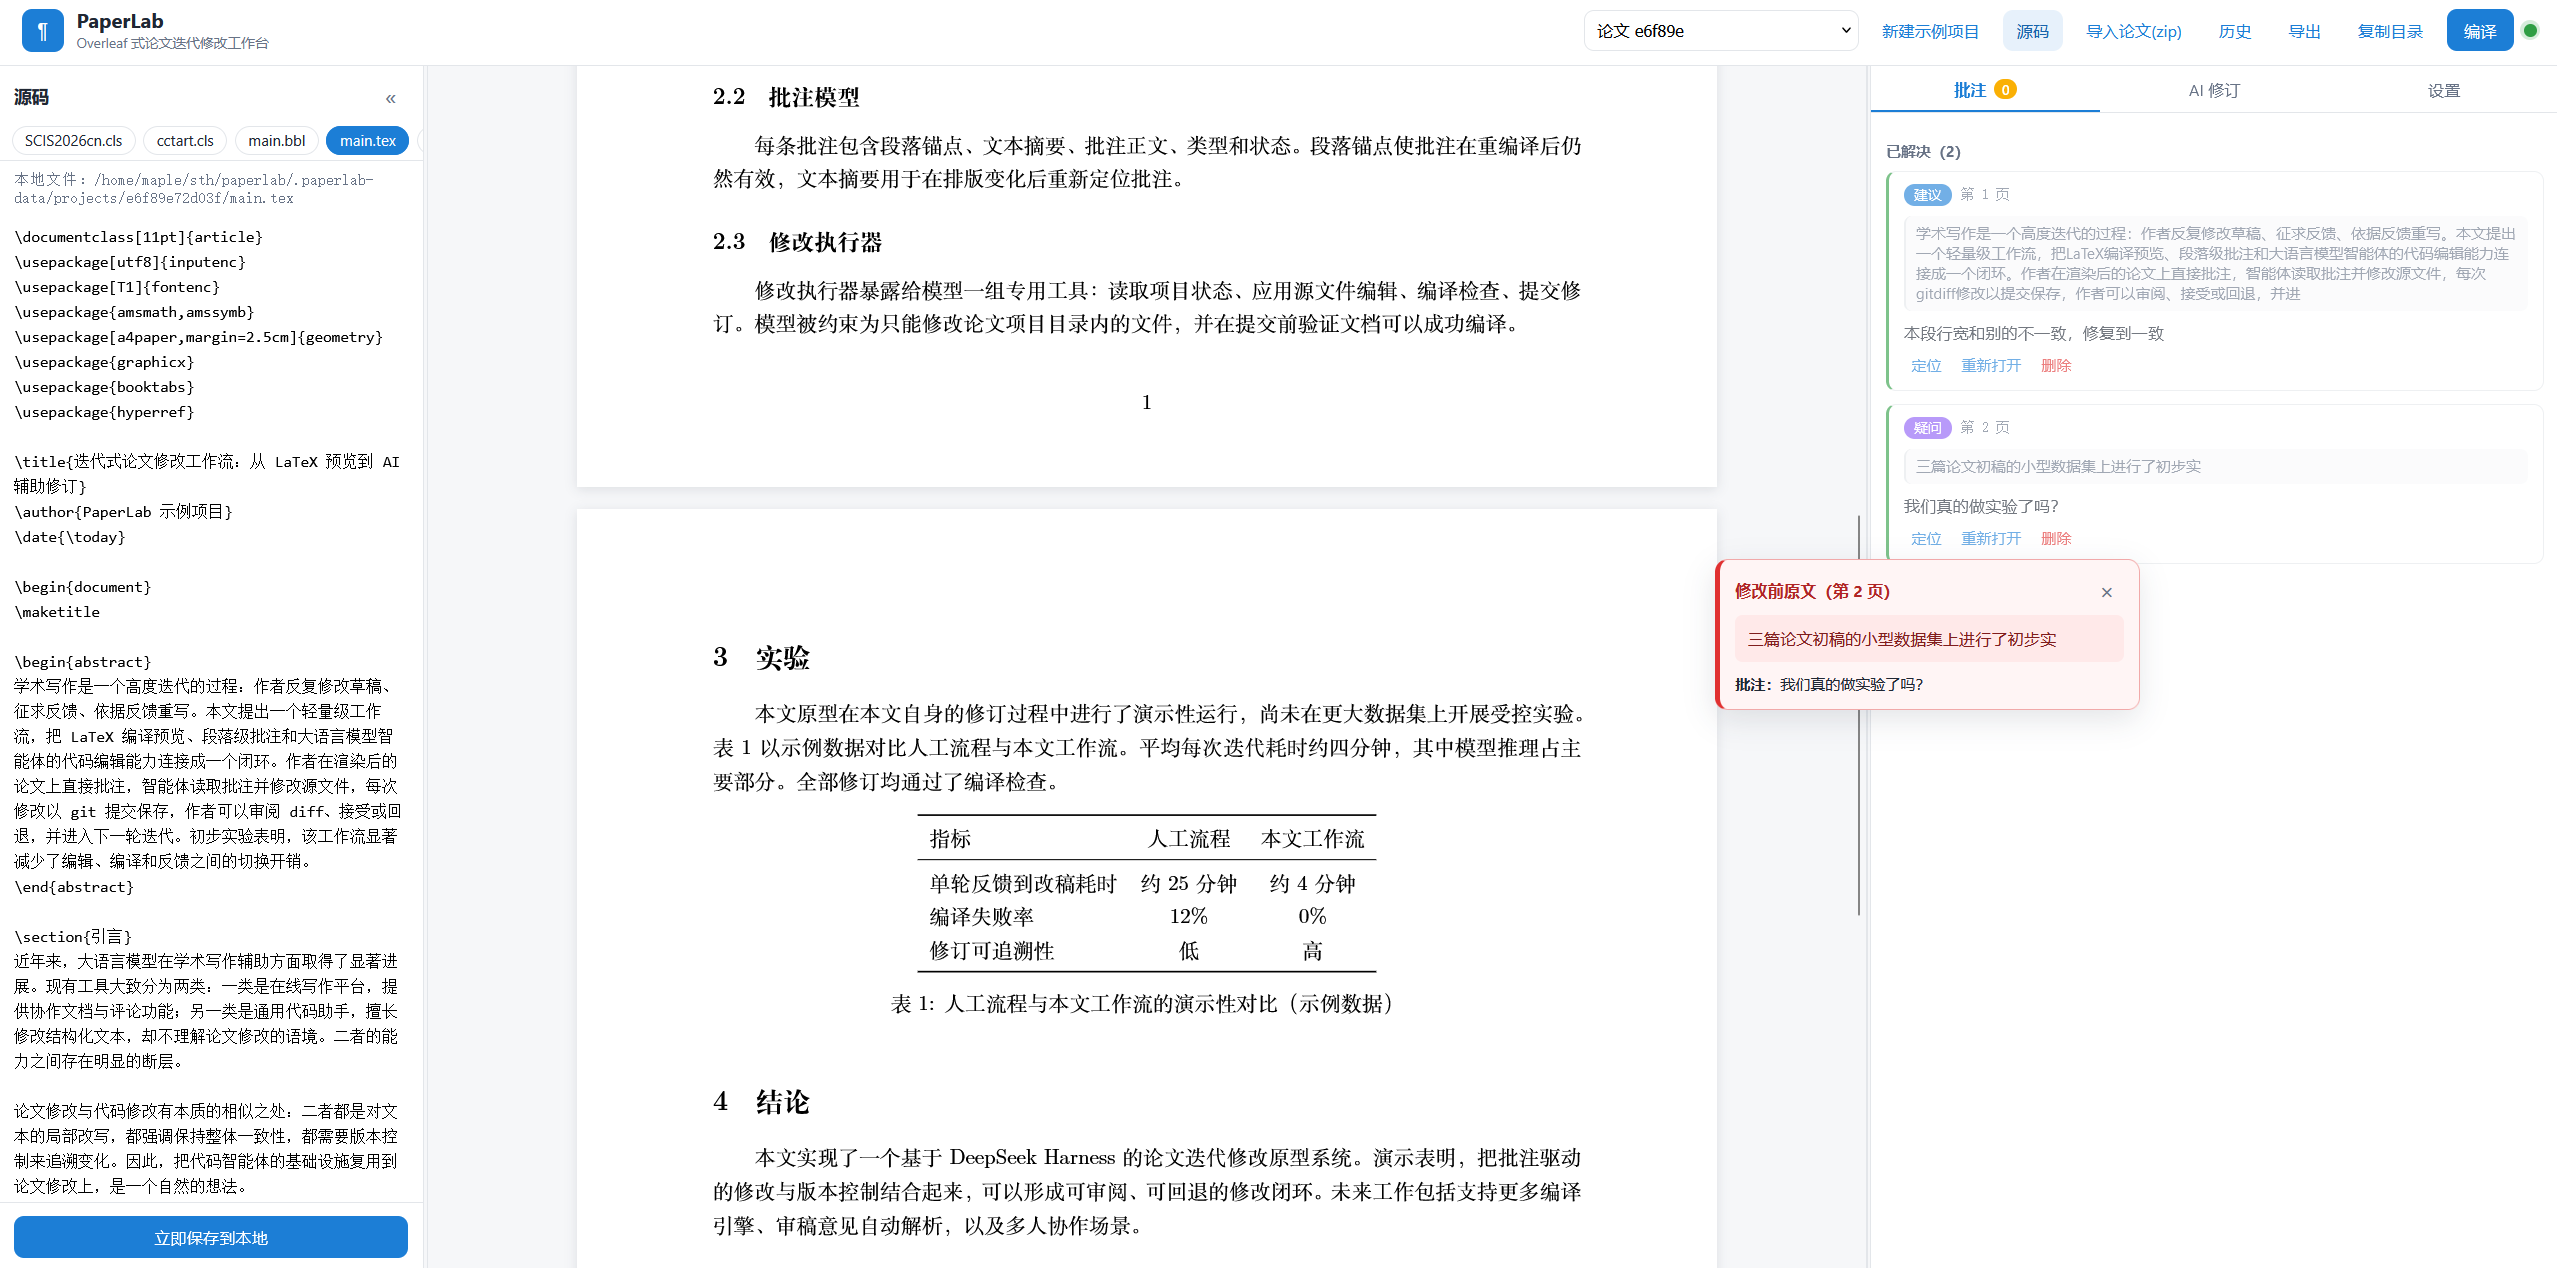This screenshot has height=1268, width=2557.
Task: Open the 设置 settings tab
Action: click(x=2443, y=90)
